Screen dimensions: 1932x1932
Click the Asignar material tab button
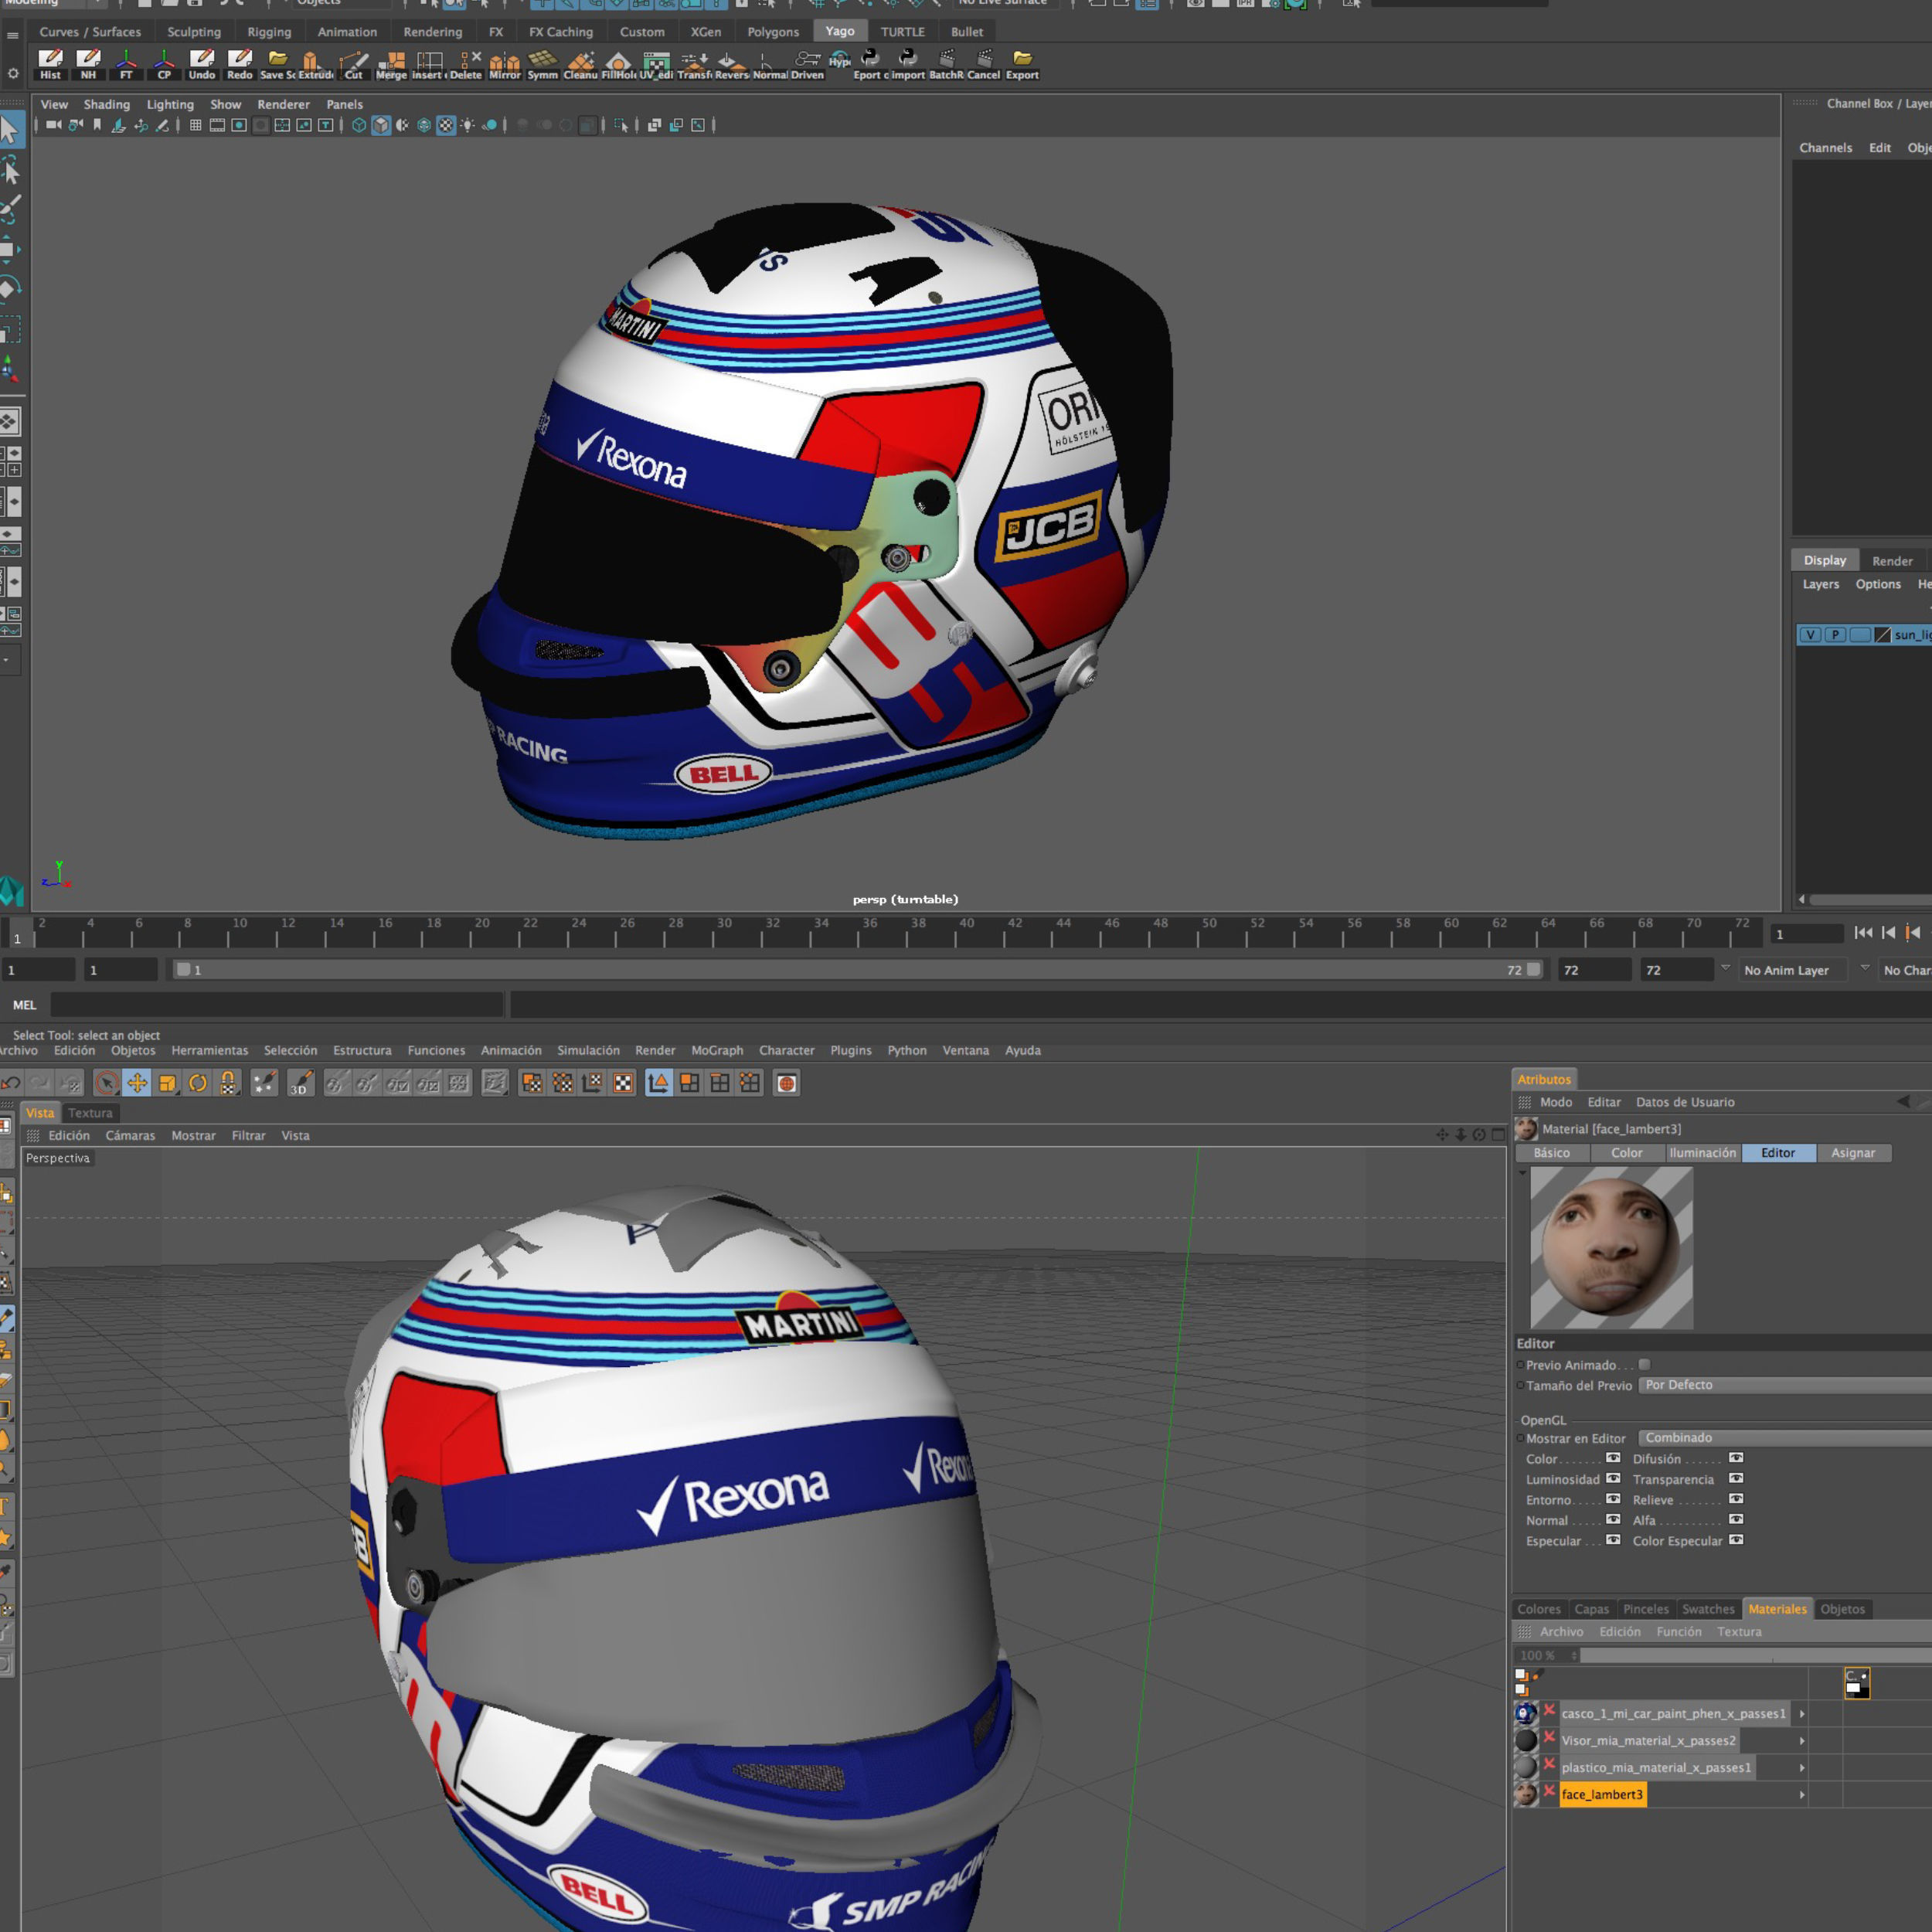[x=1853, y=1153]
